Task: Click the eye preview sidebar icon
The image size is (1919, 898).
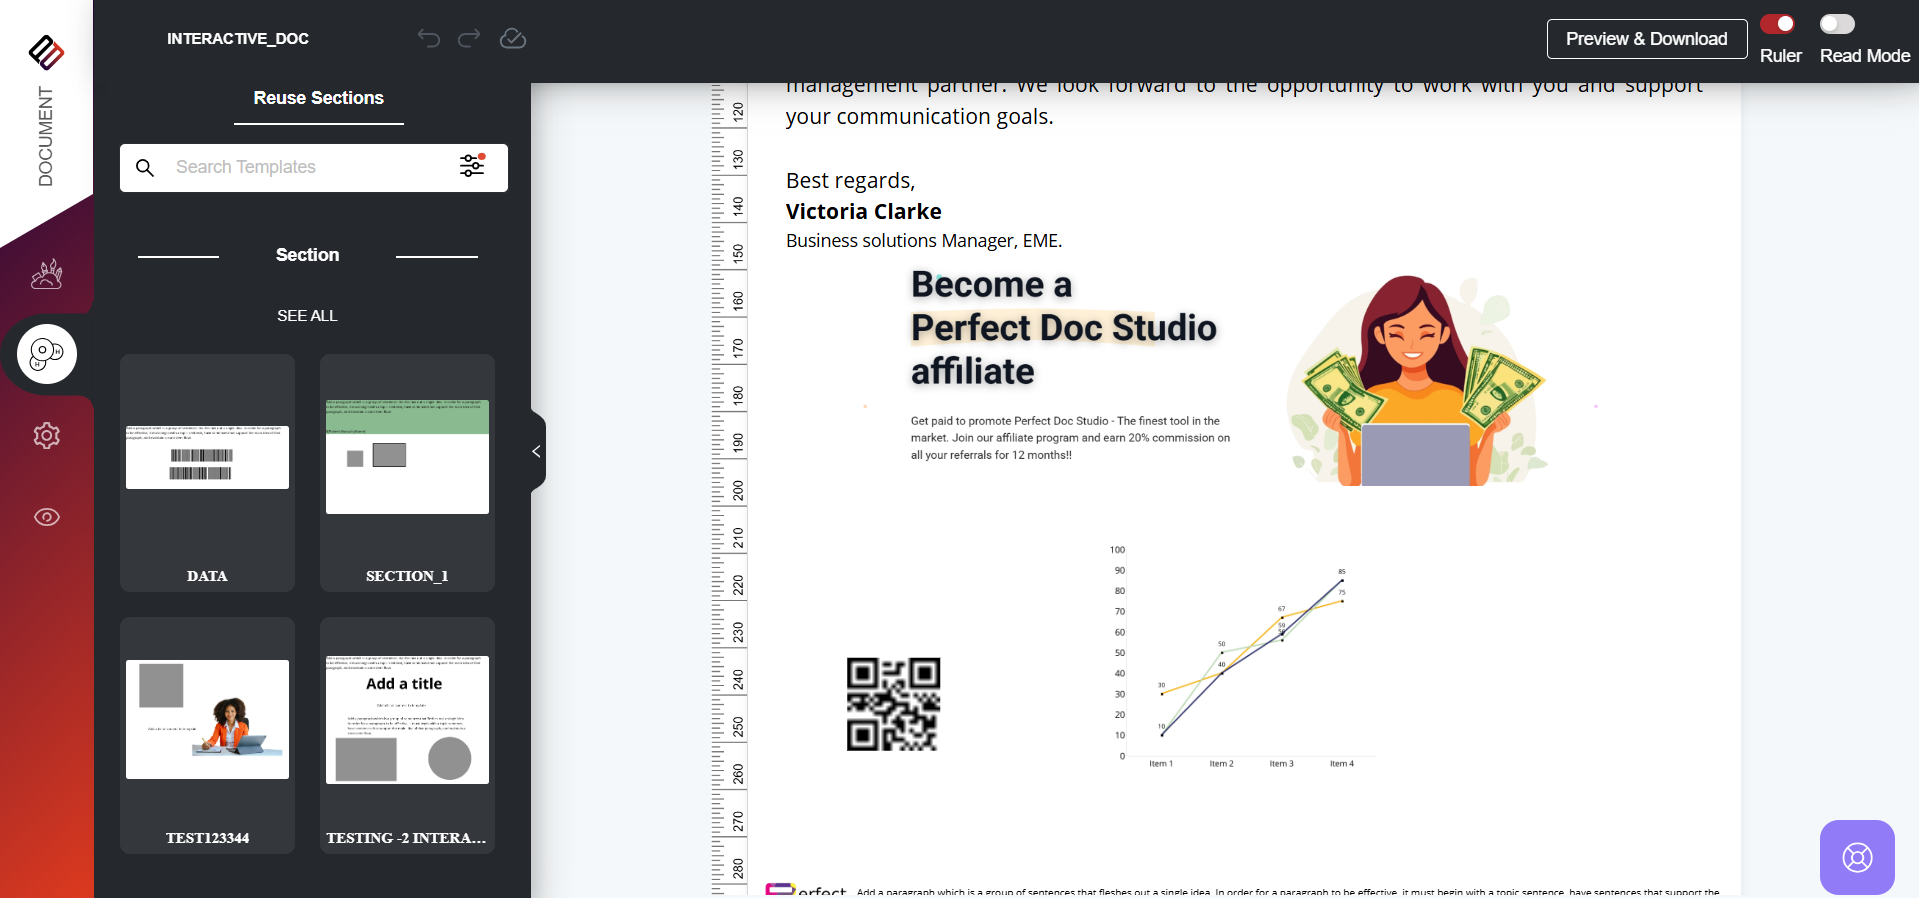Action: 46,517
